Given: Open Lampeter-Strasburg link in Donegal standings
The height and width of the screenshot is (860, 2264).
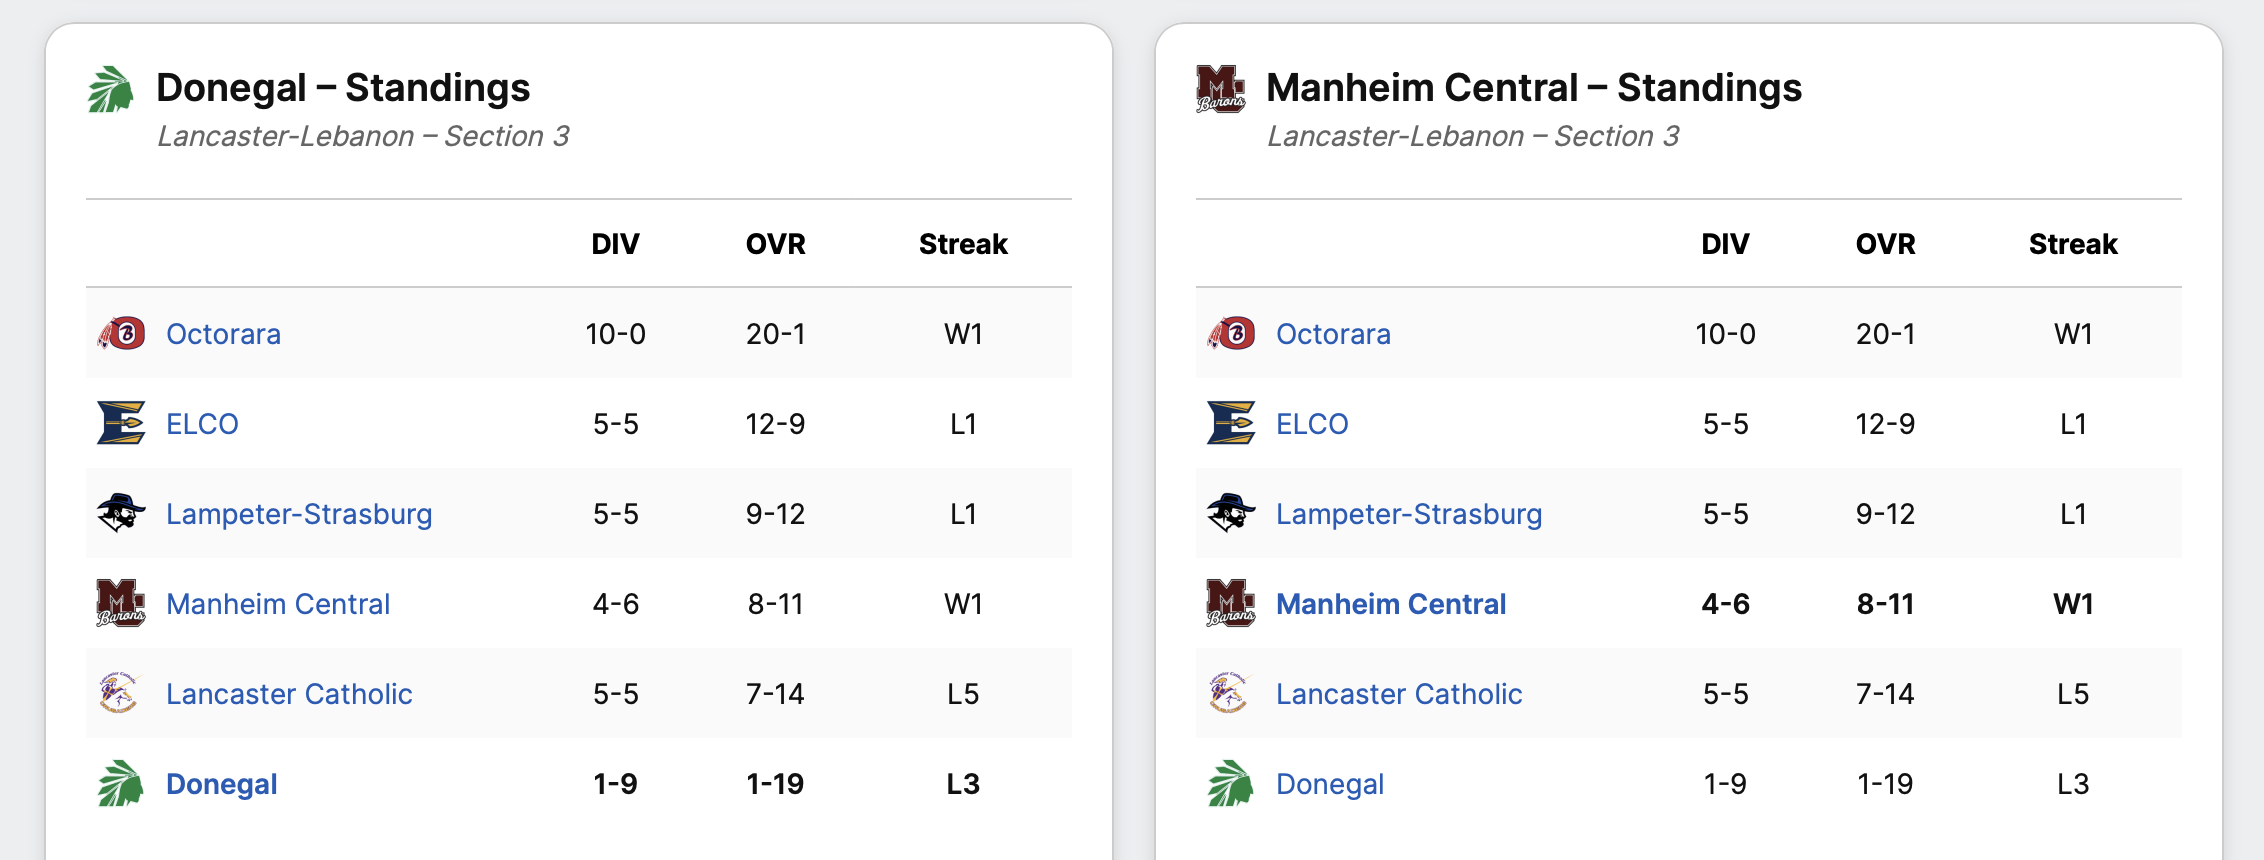Looking at the screenshot, I should point(299,514).
